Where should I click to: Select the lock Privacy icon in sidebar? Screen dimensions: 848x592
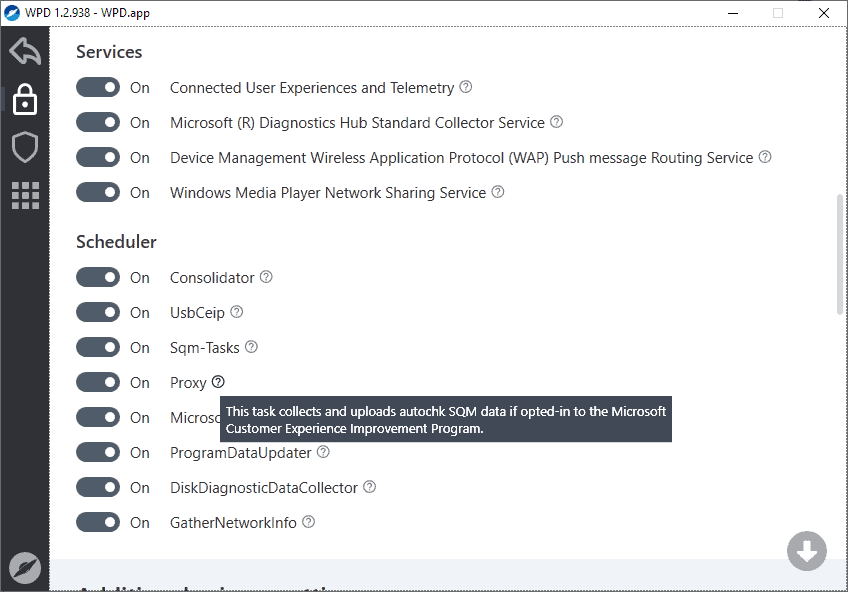point(24,100)
